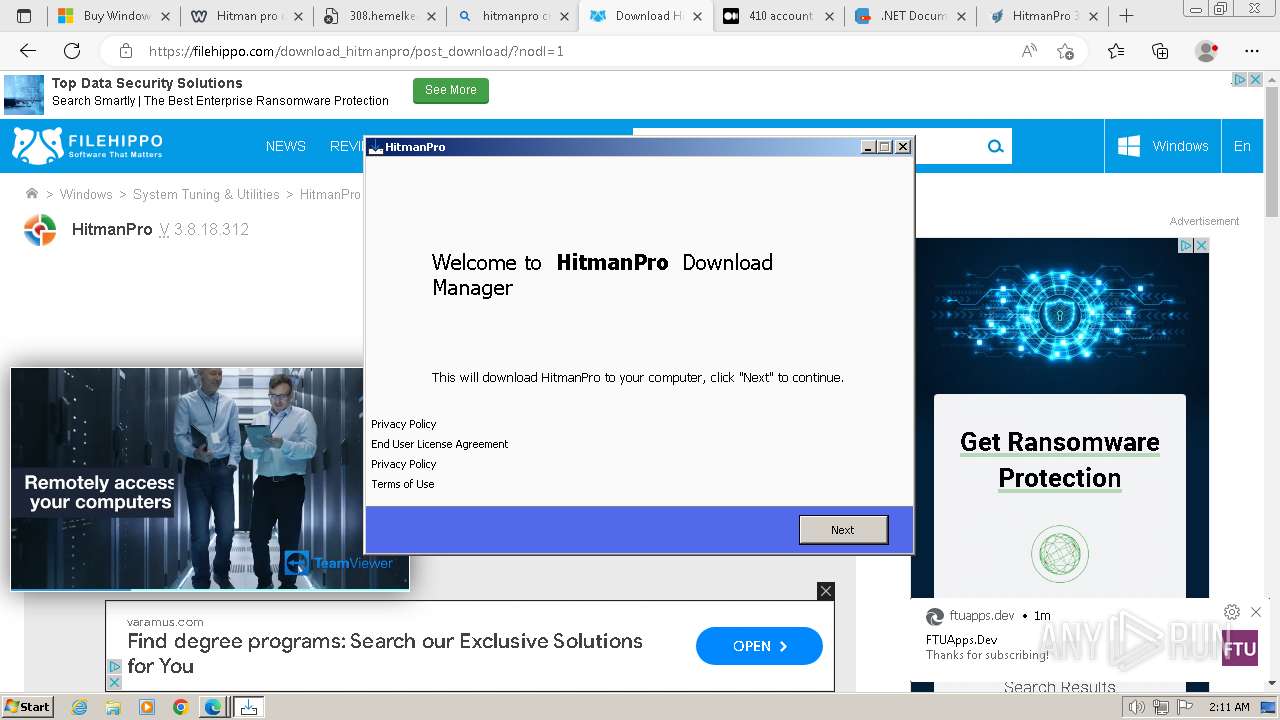
Task: Click the Edge tab actions menu icon
Action: [x=24, y=16]
